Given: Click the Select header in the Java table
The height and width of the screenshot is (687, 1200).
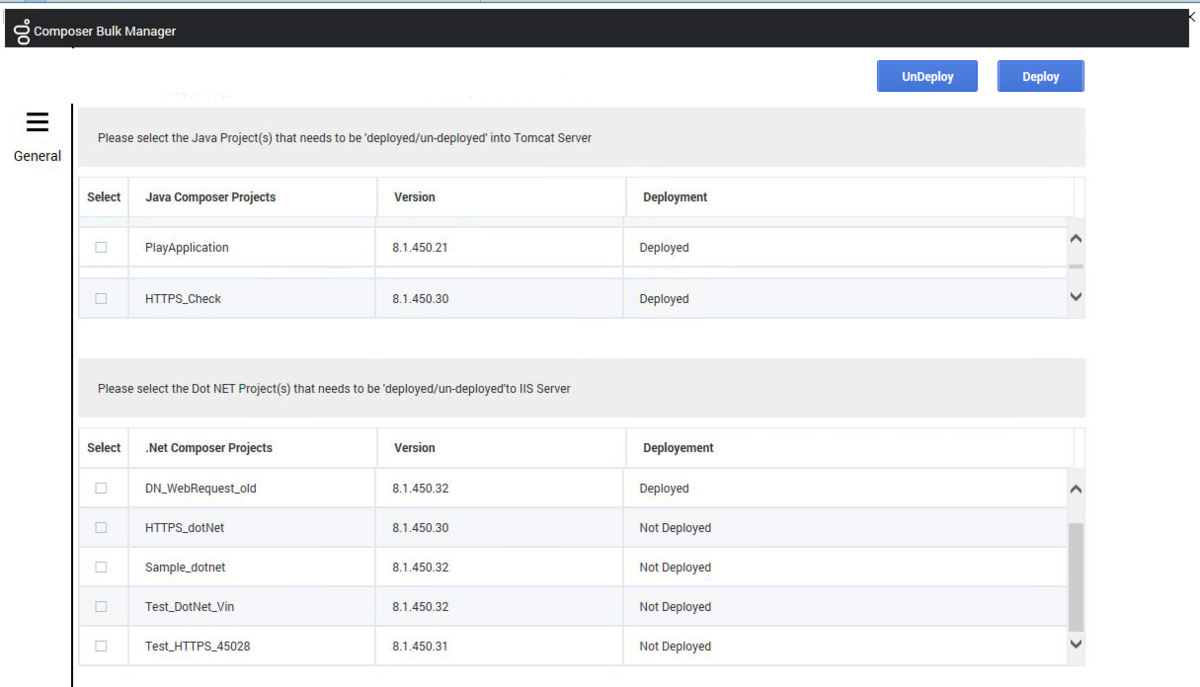Looking at the screenshot, I should tap(104, 197).
